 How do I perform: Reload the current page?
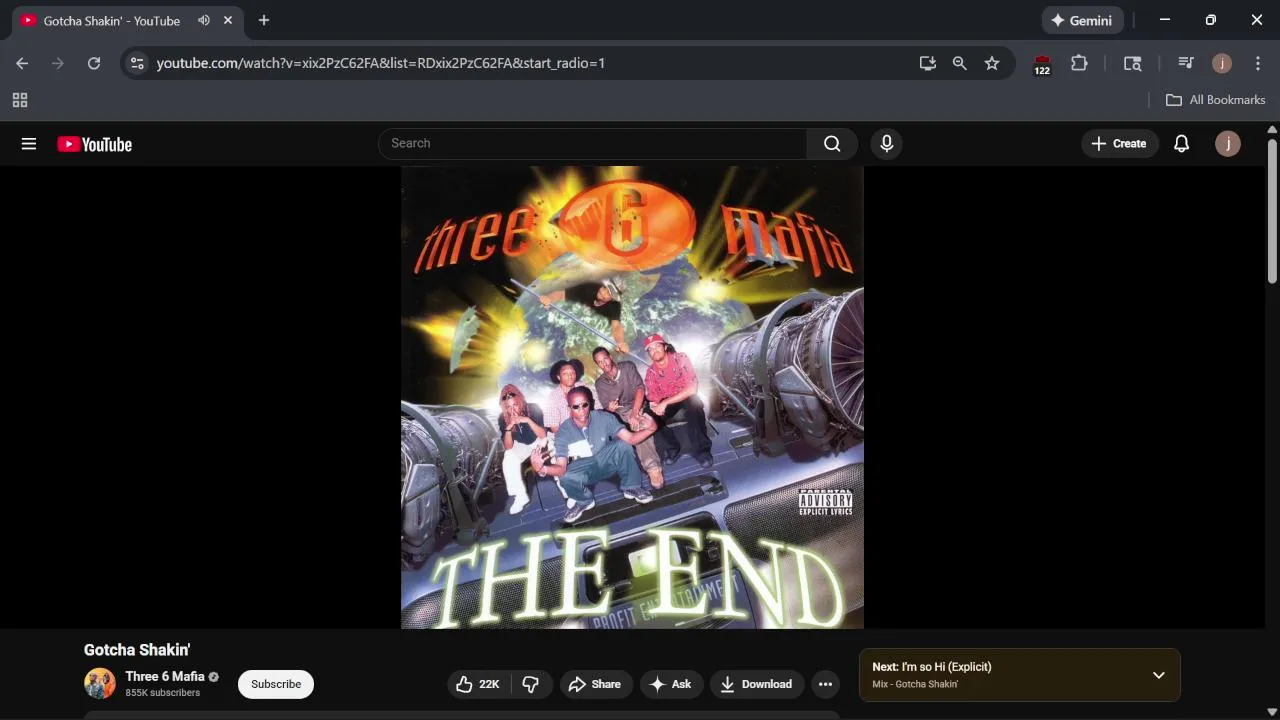[94, 63]
